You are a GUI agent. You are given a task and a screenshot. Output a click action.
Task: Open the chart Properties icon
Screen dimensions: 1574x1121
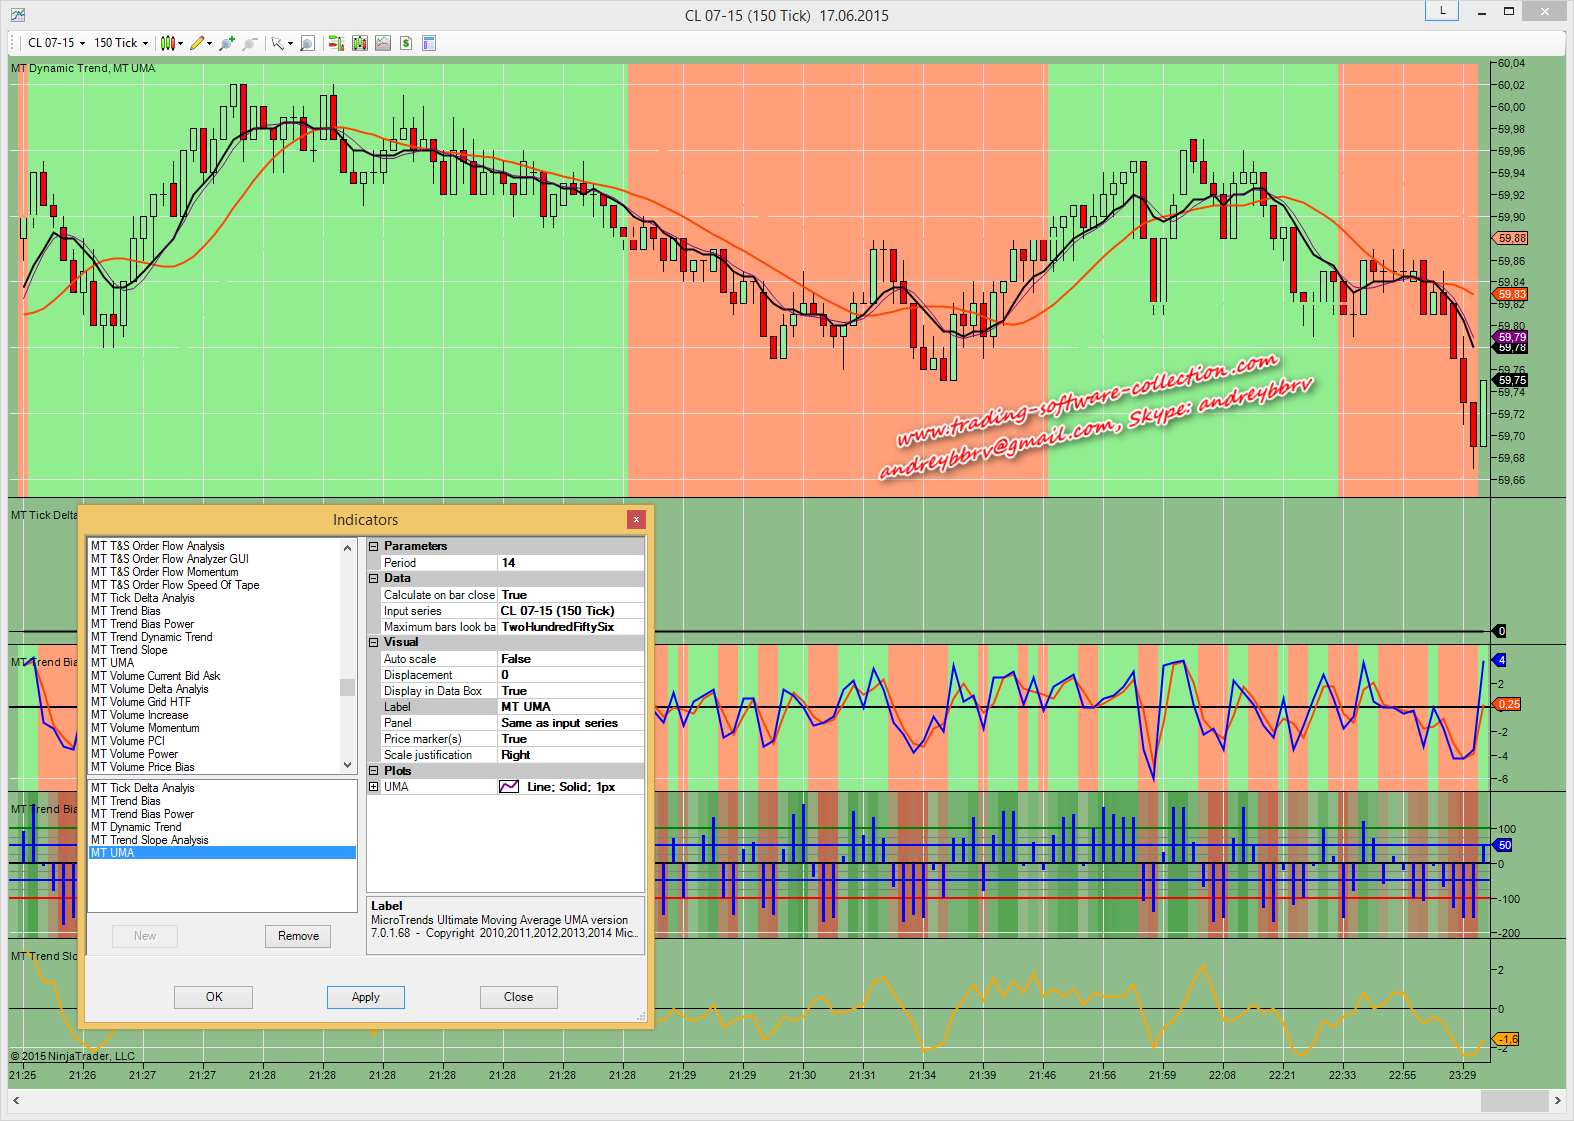tap(429, 43)
